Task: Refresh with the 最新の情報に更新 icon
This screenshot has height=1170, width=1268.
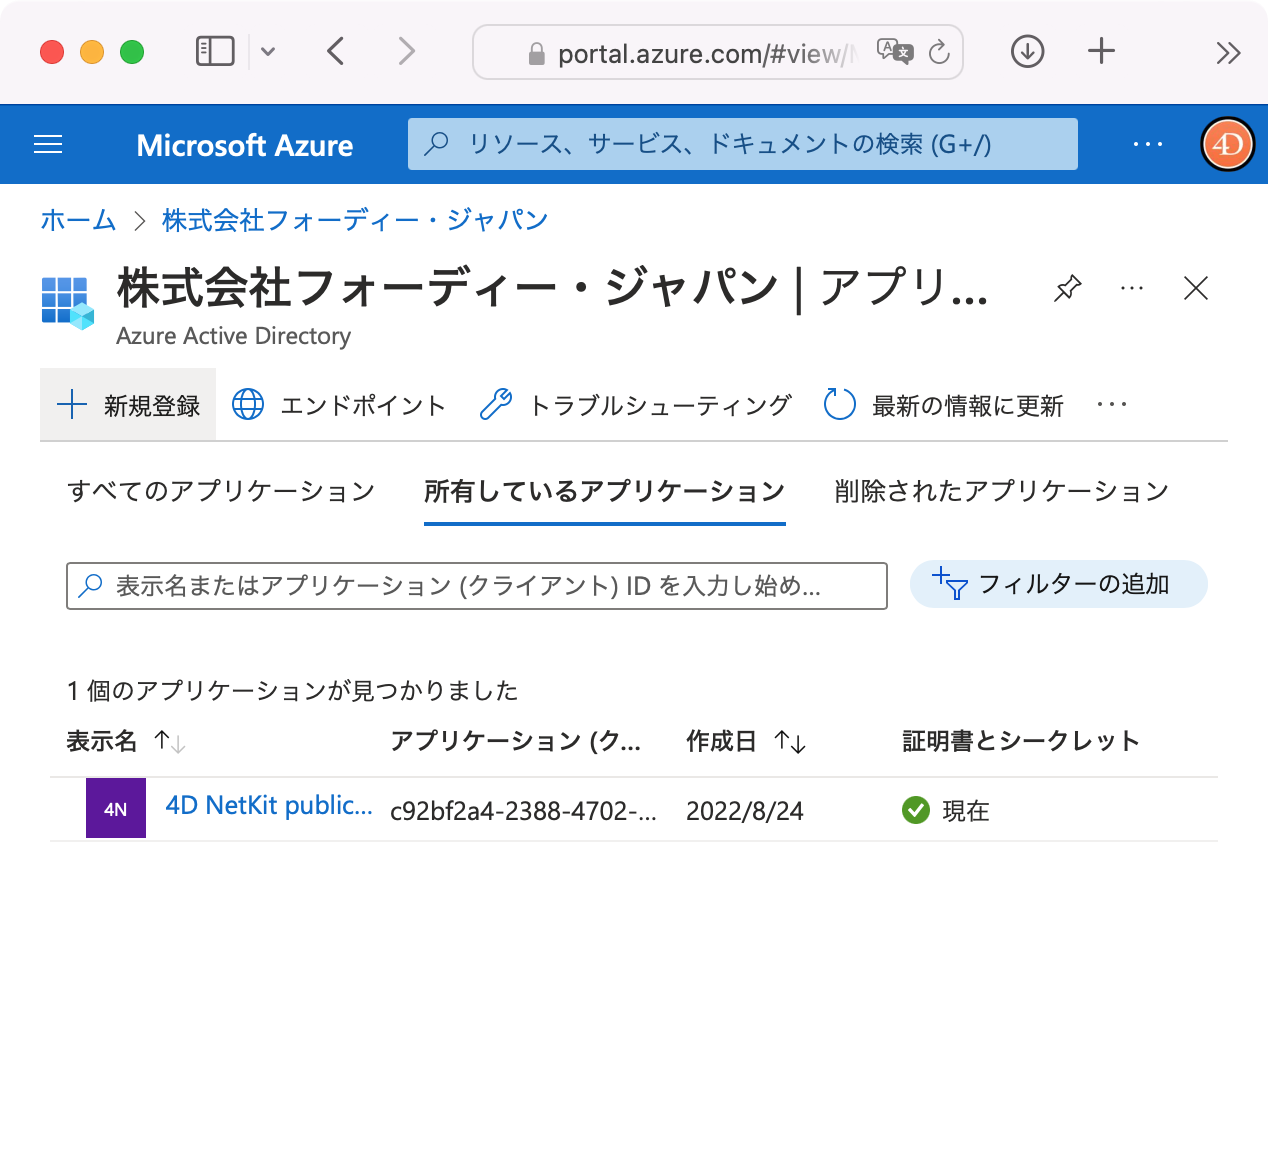Action: [838, 404]
